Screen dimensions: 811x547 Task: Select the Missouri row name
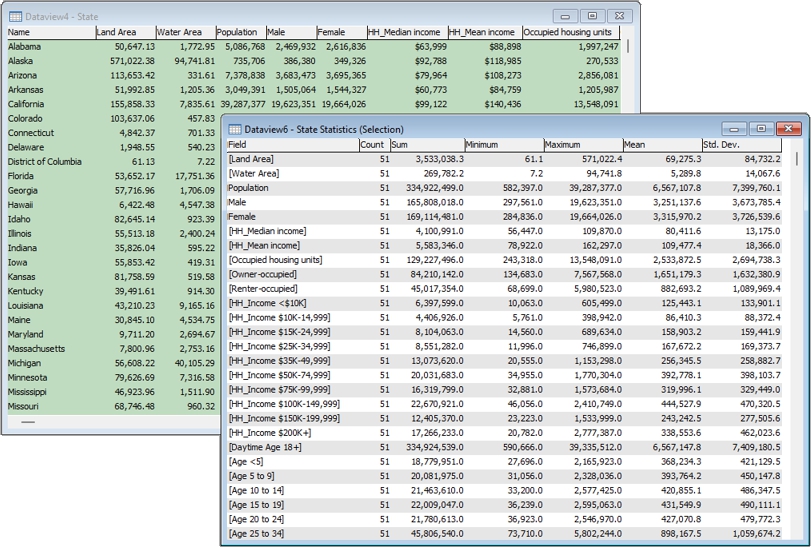(23, 406)
